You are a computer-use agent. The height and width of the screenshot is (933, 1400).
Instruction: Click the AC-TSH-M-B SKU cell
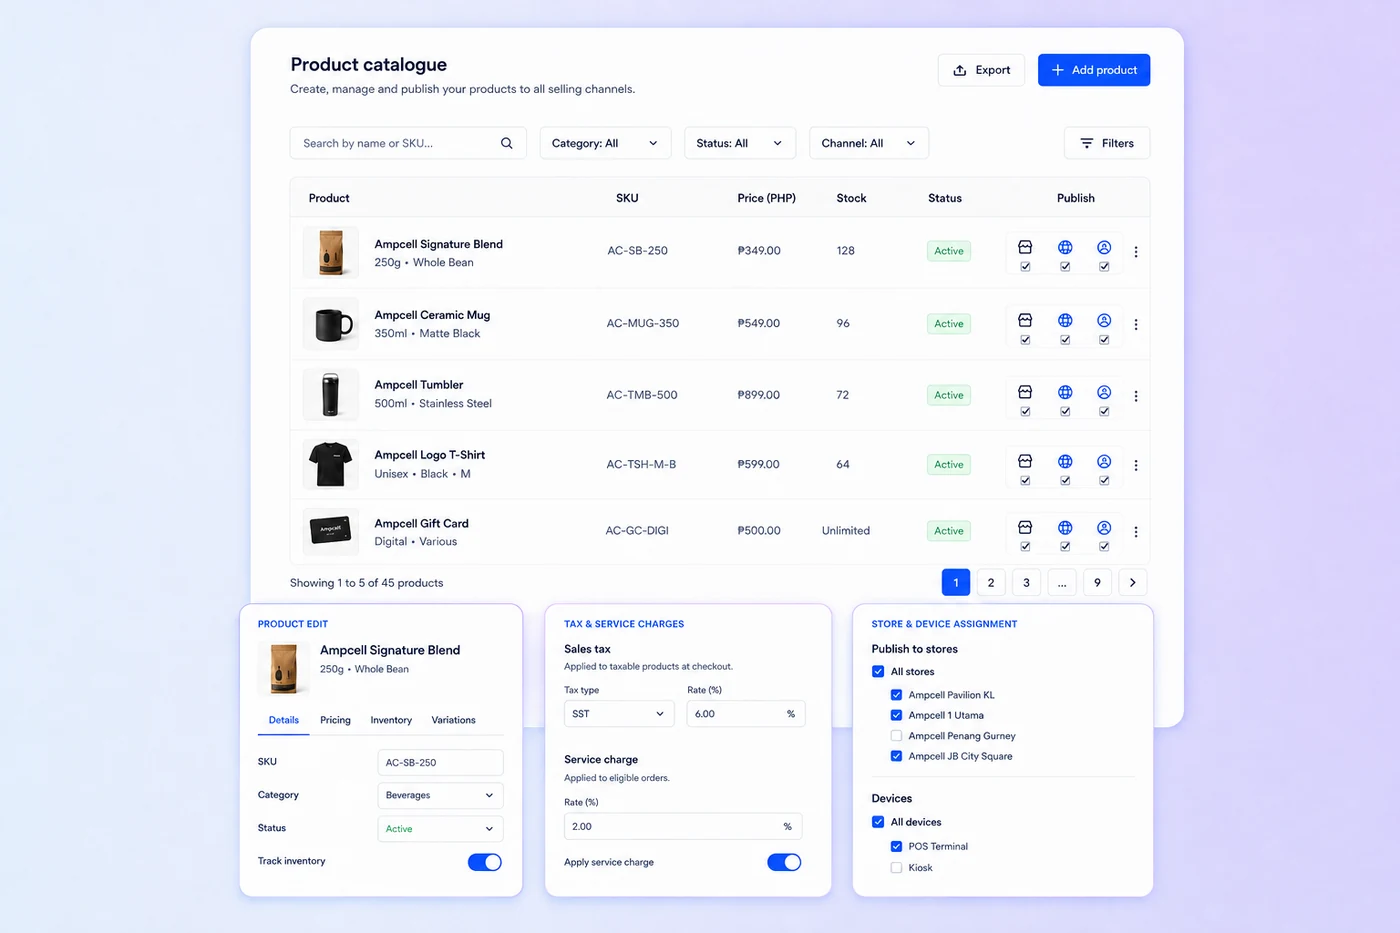click(x=641, y=464)
